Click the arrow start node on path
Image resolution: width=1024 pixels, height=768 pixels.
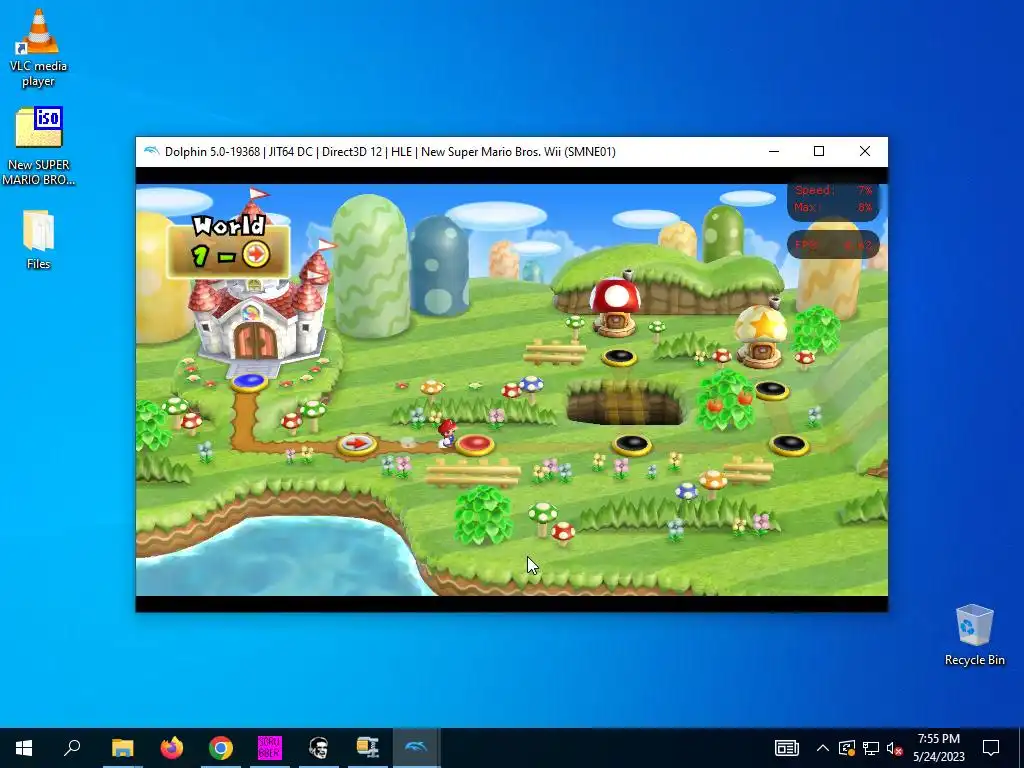click(x=357, y=444)
